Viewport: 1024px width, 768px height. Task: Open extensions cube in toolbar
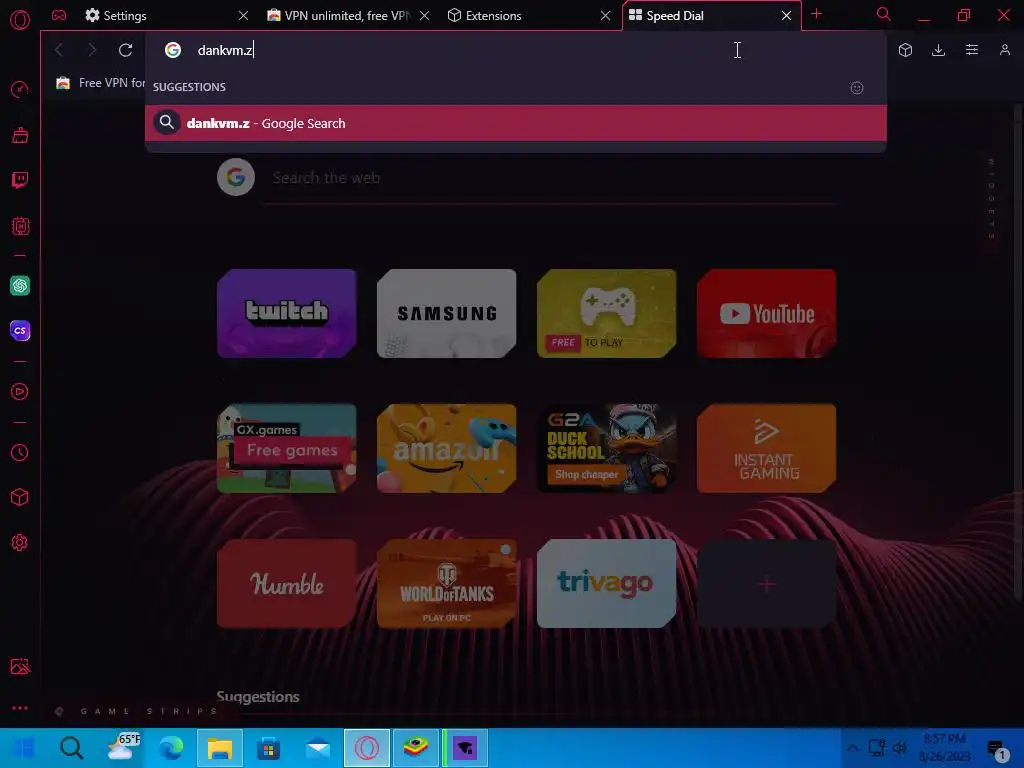coord(905,50)
